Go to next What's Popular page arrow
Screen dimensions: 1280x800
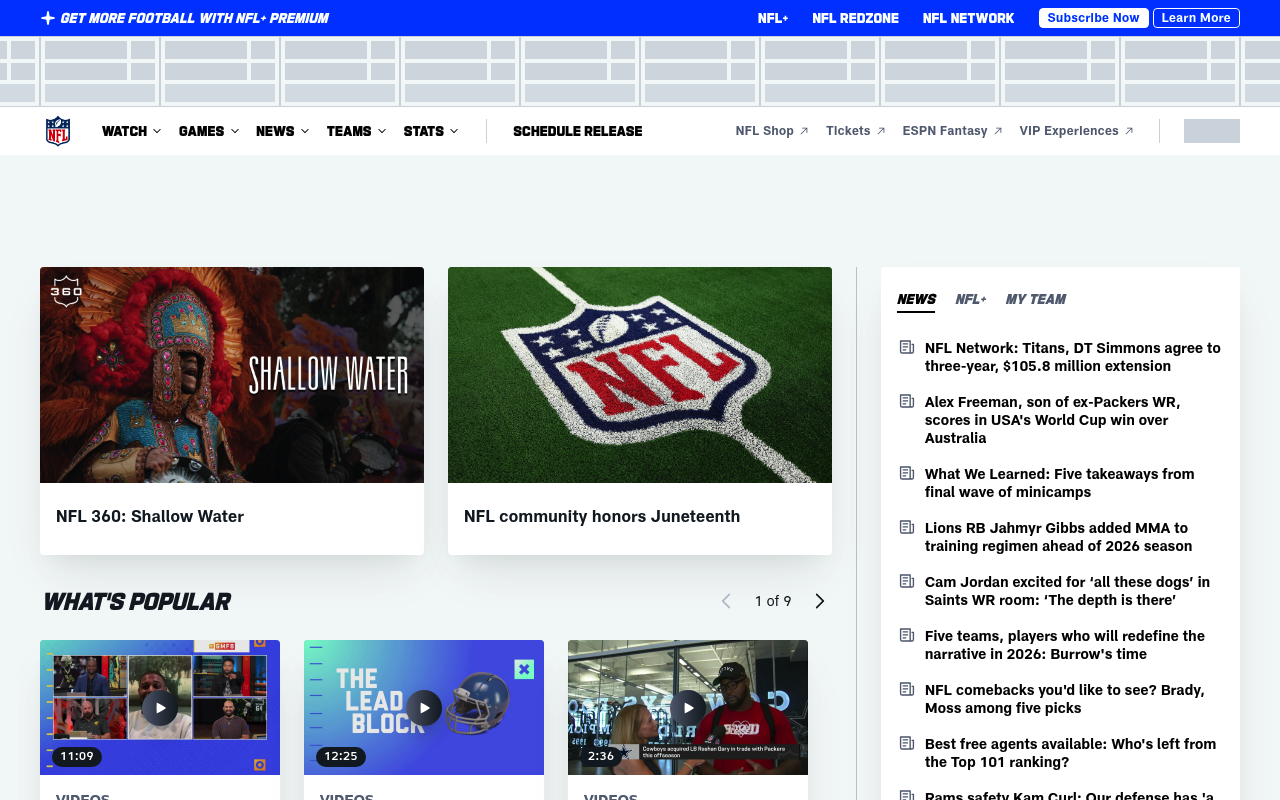click(820, 601)
